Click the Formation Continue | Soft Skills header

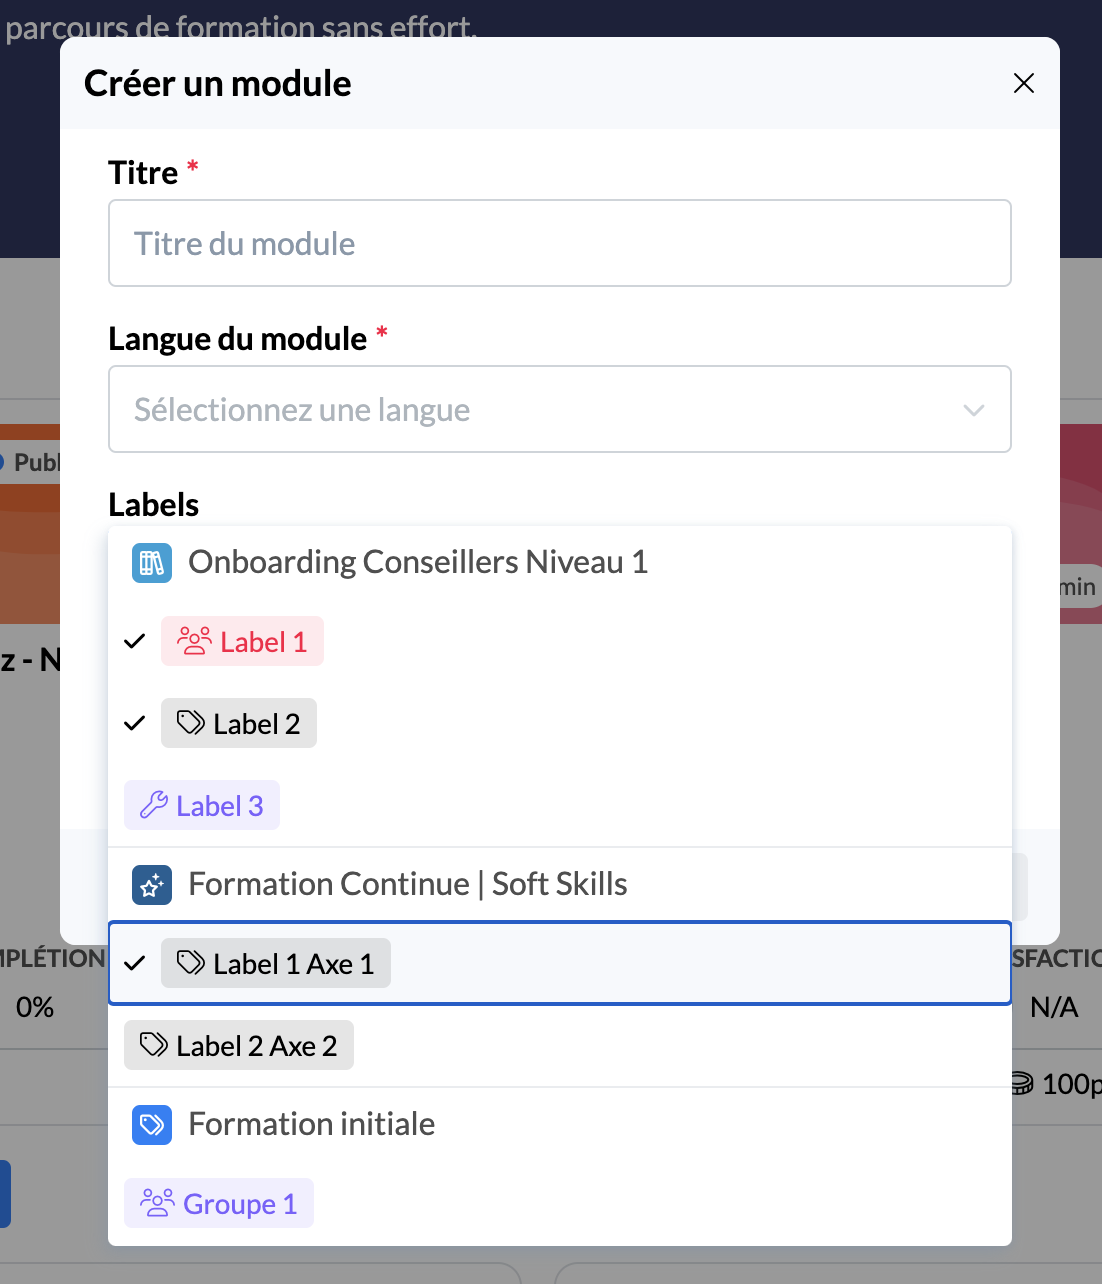408,885
